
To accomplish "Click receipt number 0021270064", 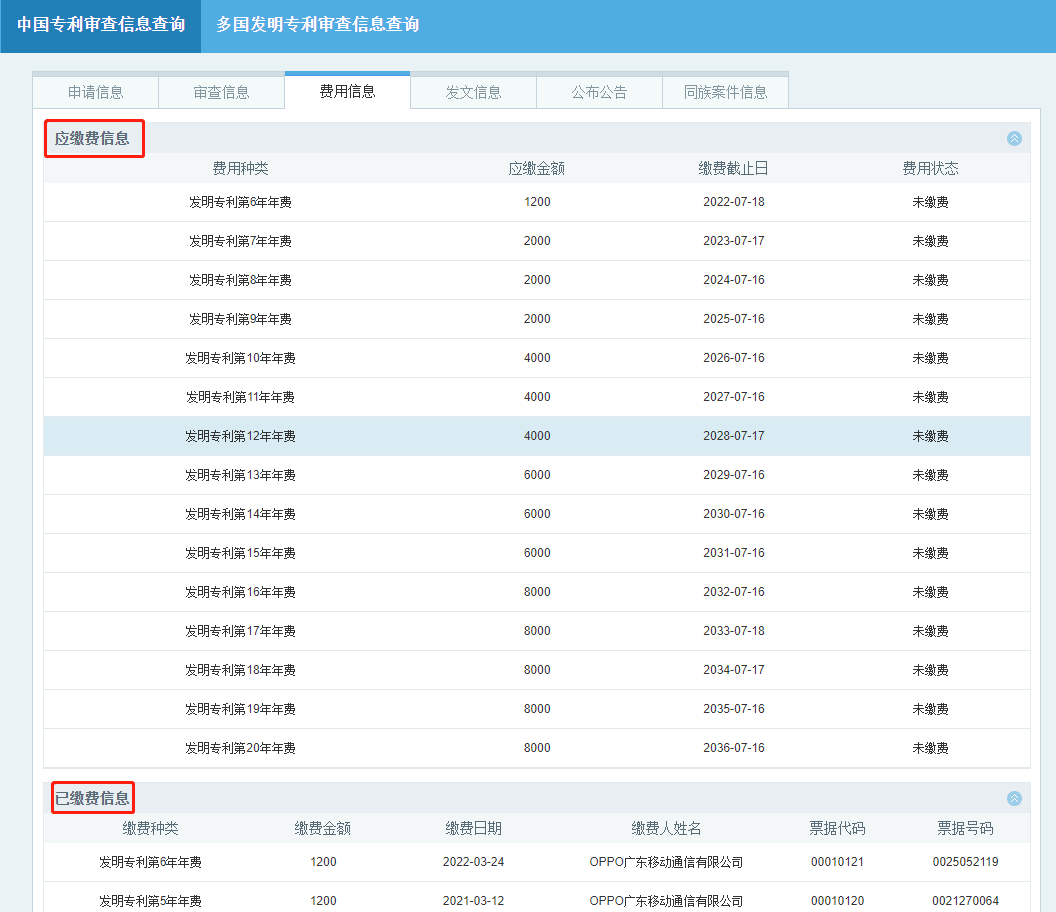I will coord(965,901).
